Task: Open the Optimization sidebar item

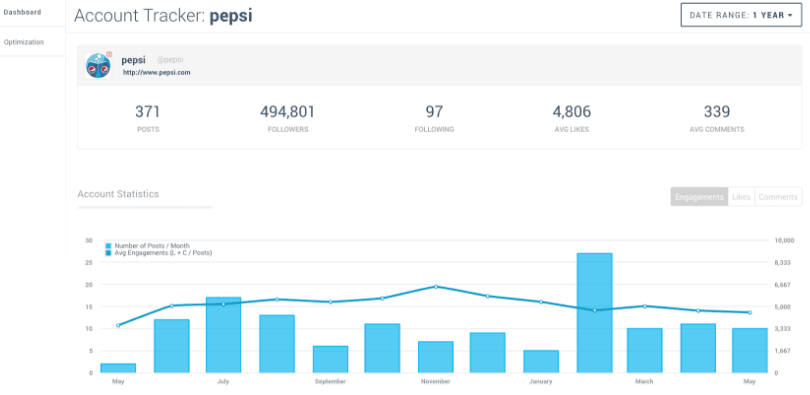Action: 24,42
